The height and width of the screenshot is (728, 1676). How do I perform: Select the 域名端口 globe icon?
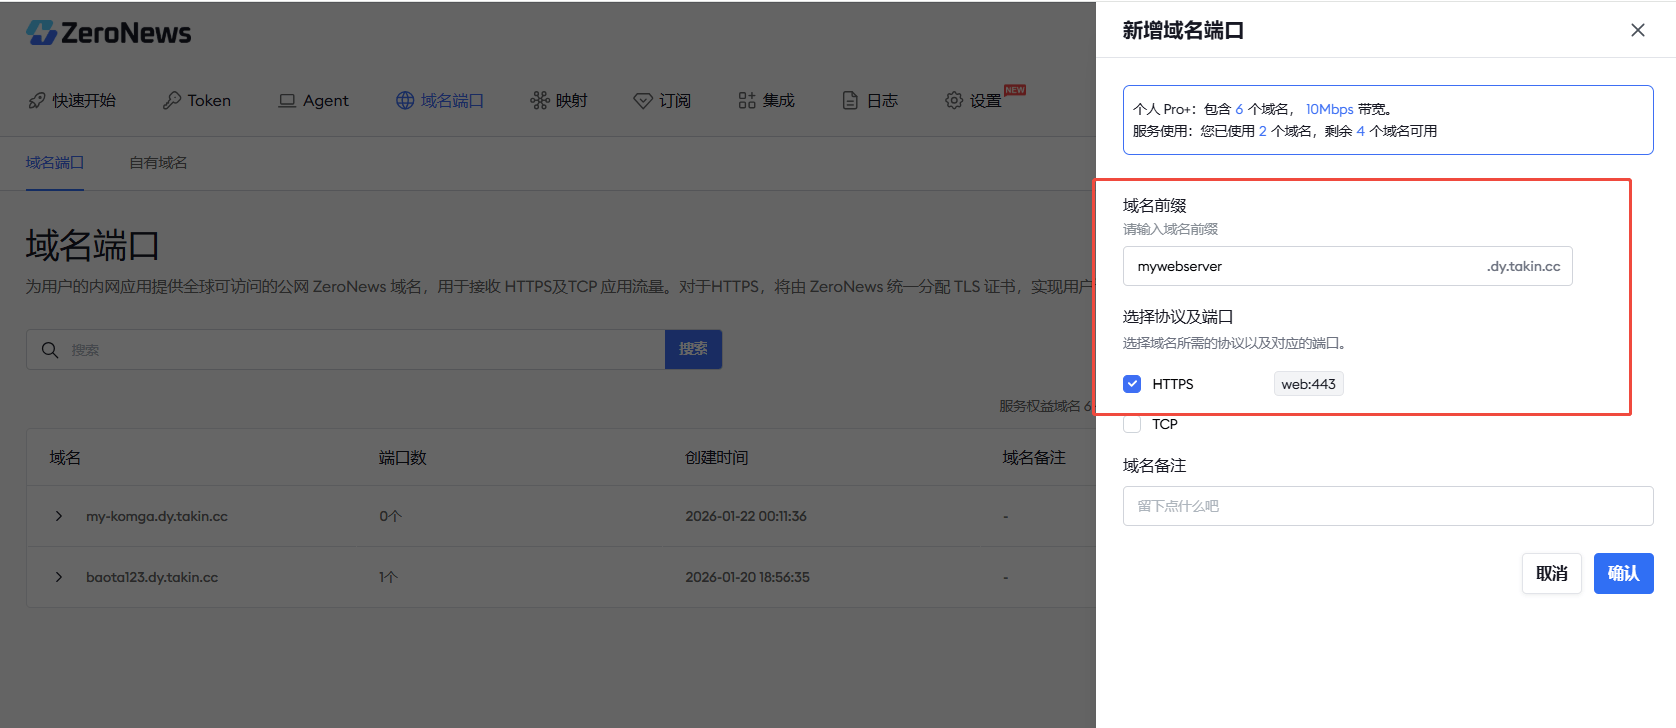coord(405,100)
